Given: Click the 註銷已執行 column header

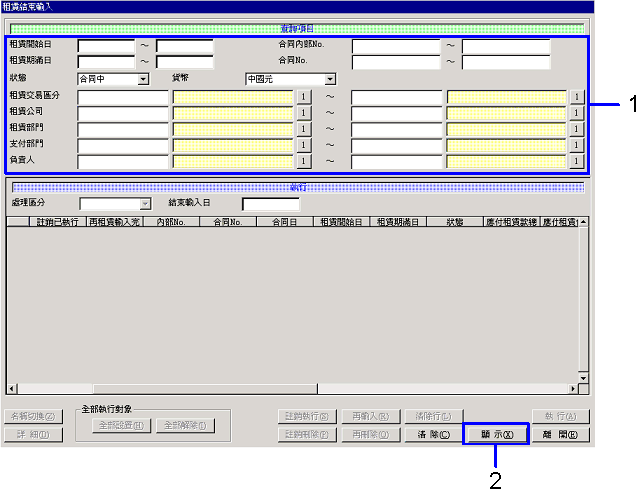Looking at the screenshot, I should (58, 222).
